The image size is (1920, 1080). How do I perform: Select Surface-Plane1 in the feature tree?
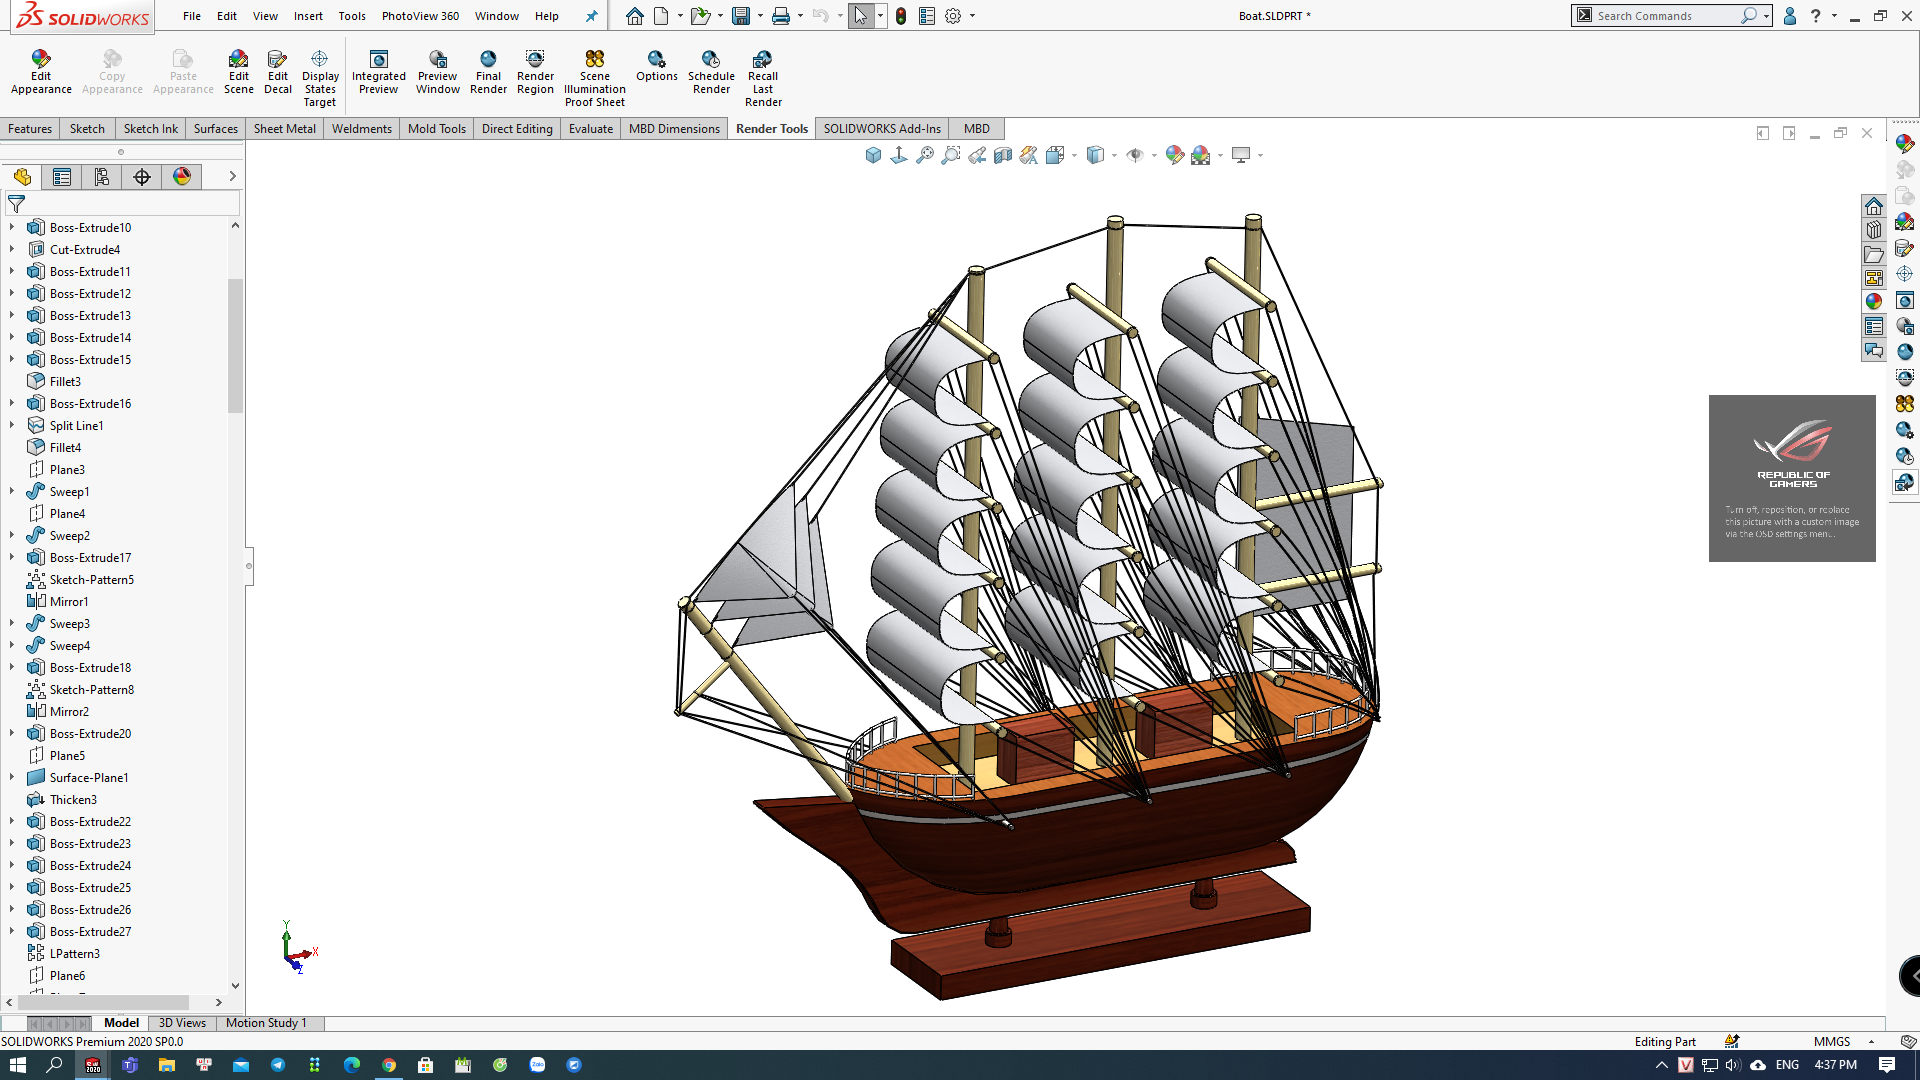tap(89, 777)
